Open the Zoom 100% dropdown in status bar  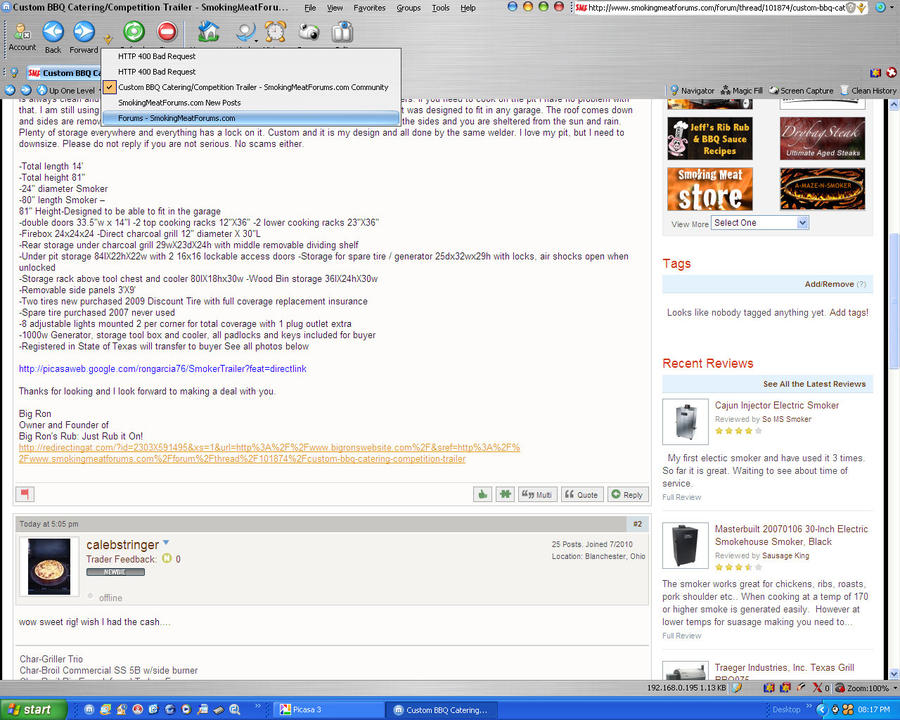[867, 688]
